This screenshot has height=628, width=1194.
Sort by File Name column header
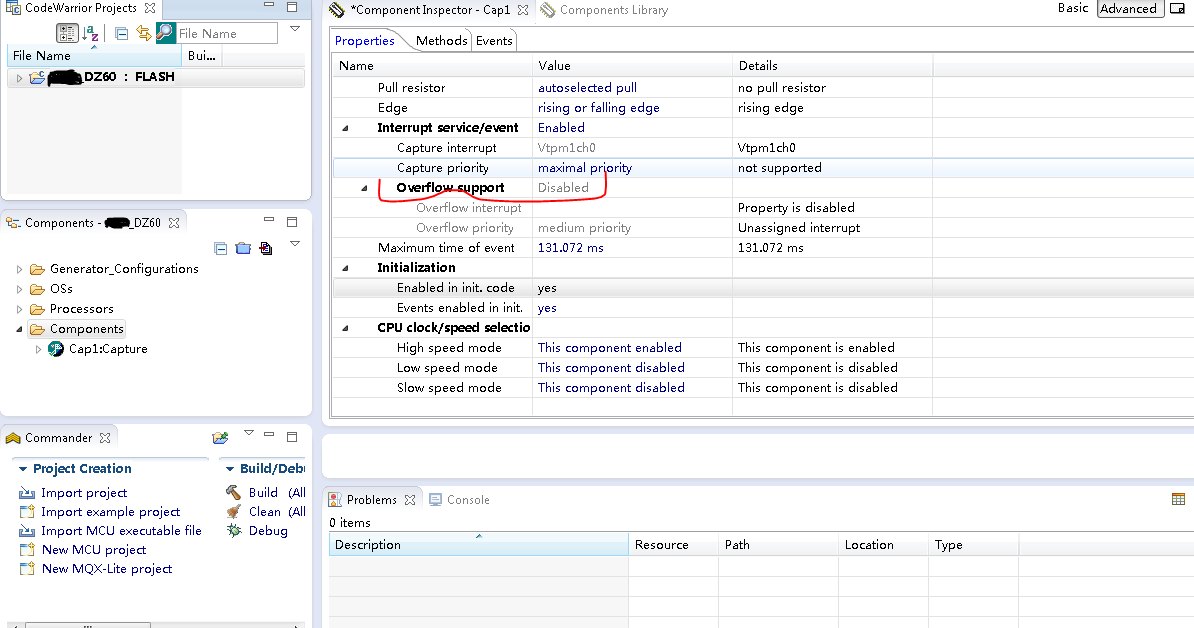(94, 56)
